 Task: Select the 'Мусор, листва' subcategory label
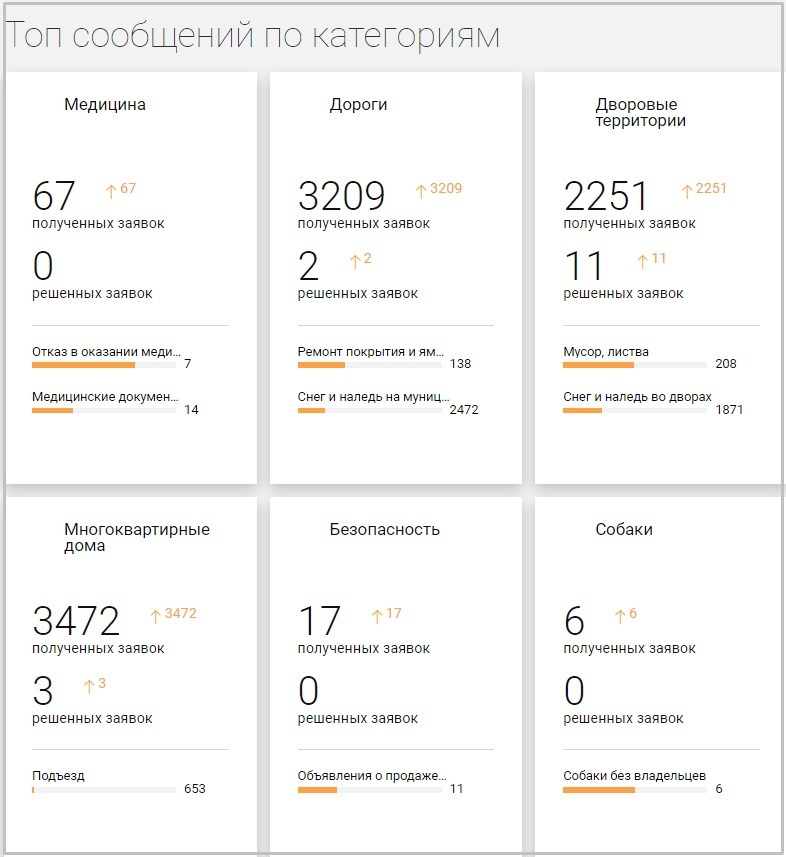point(606,351)
